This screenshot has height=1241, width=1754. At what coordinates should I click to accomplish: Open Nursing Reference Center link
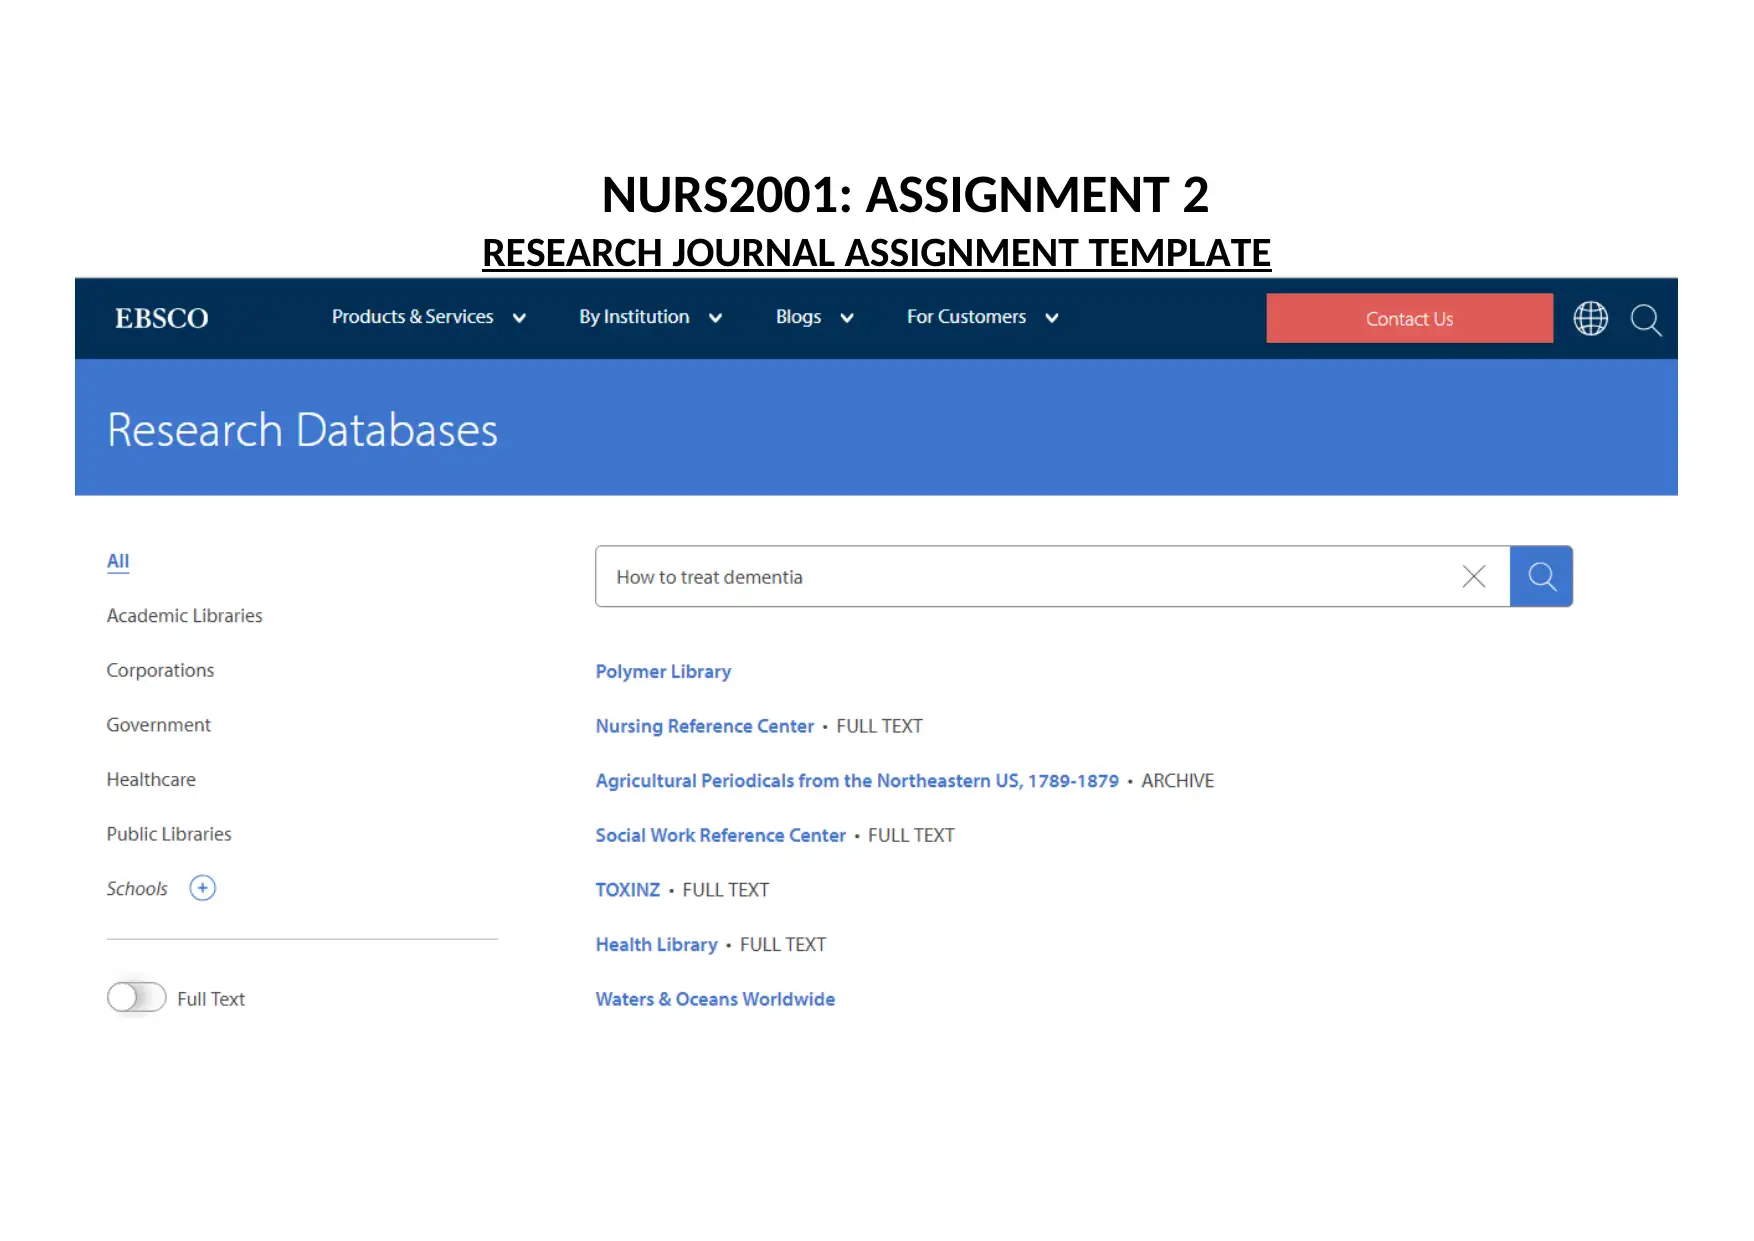(x=705, y=726)
